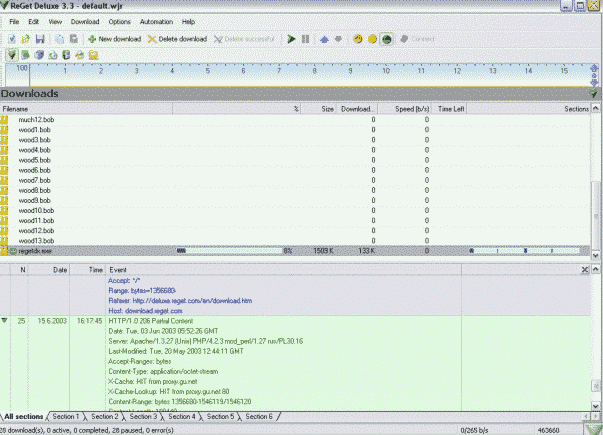Image resolution: width=603 pixels, height=435 pixels.
Task: Click the yellow clock scheduler icon
Action: pyautogui.click(x=358, y=39)
